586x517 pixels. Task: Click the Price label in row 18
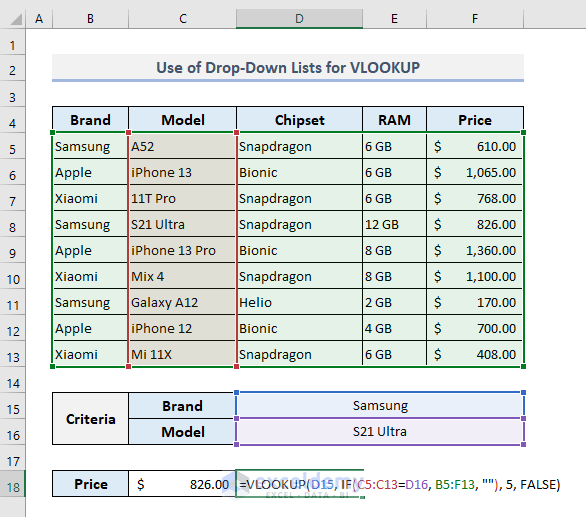point(90,484)
